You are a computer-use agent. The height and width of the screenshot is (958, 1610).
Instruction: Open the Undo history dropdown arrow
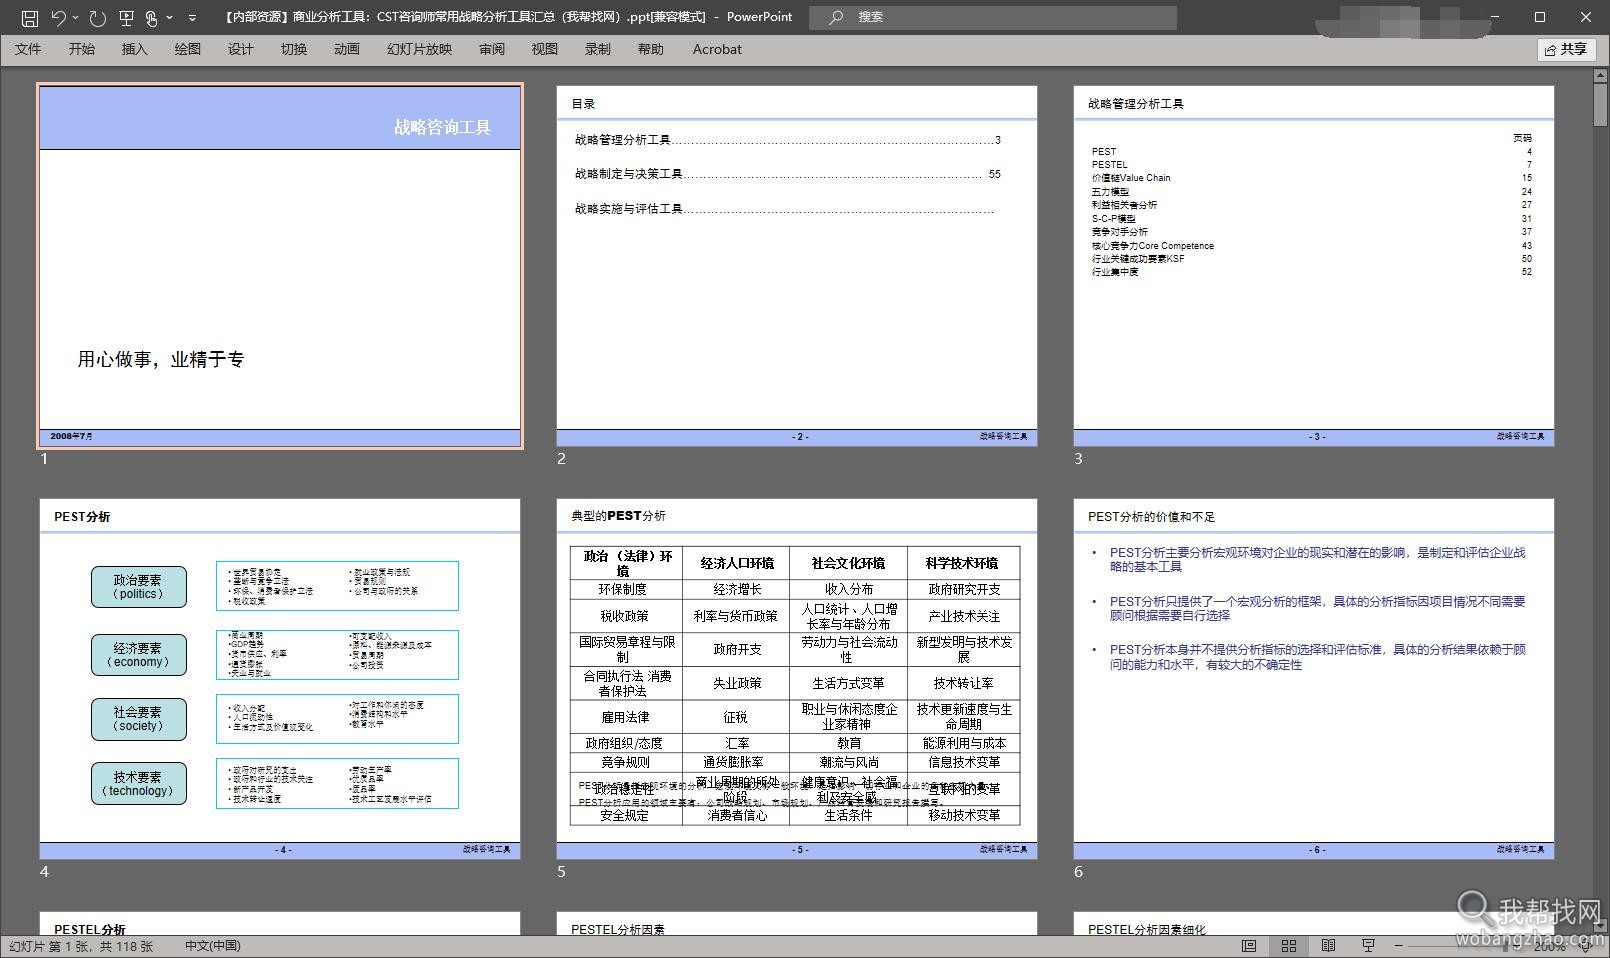click(76, 17)
